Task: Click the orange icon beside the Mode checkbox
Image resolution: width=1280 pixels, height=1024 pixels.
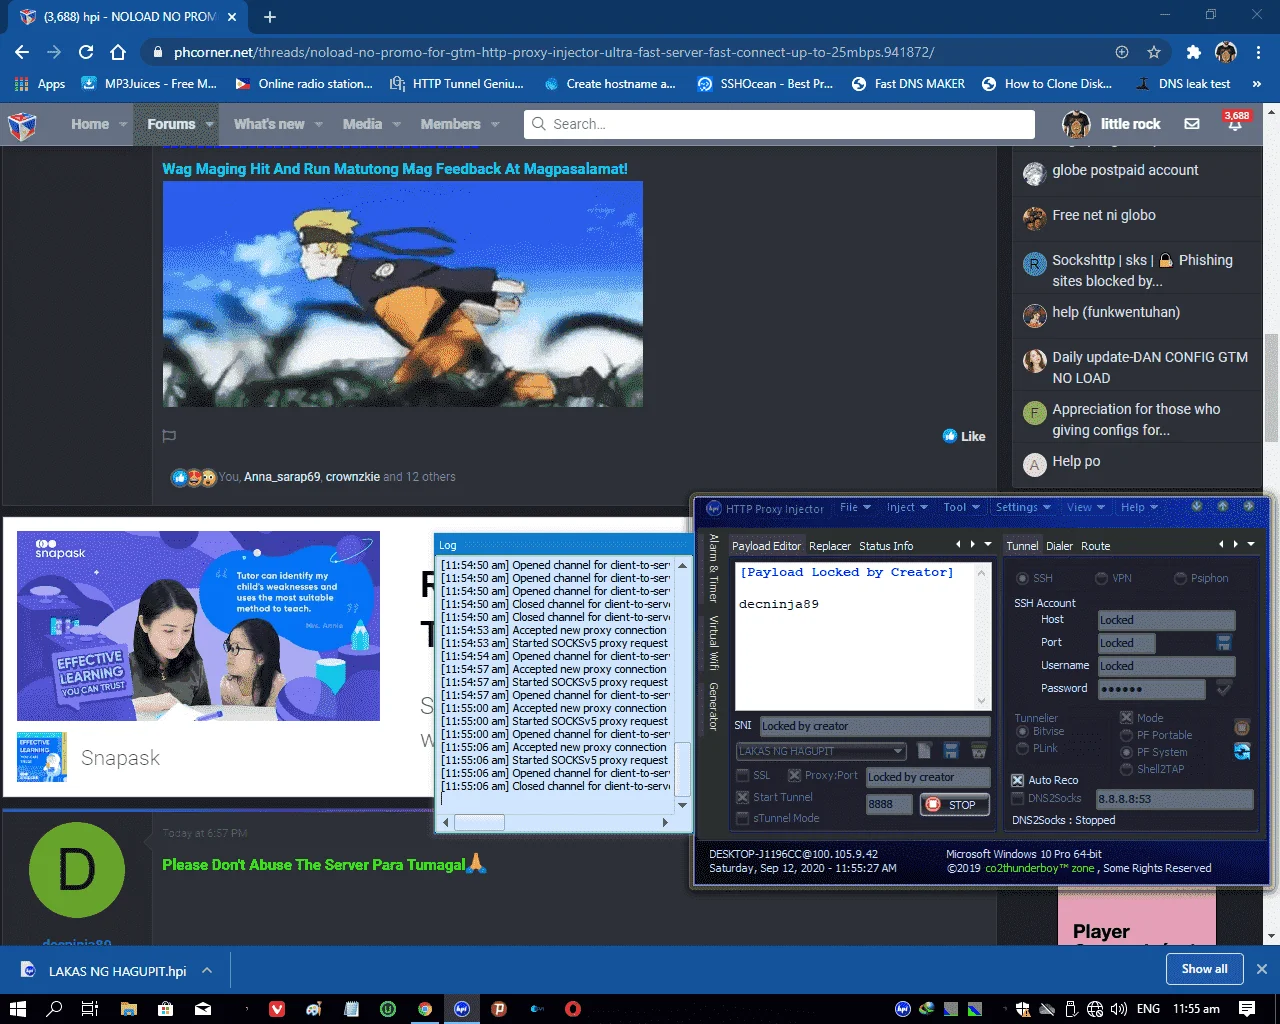Action: click(x=1242, y=727)
